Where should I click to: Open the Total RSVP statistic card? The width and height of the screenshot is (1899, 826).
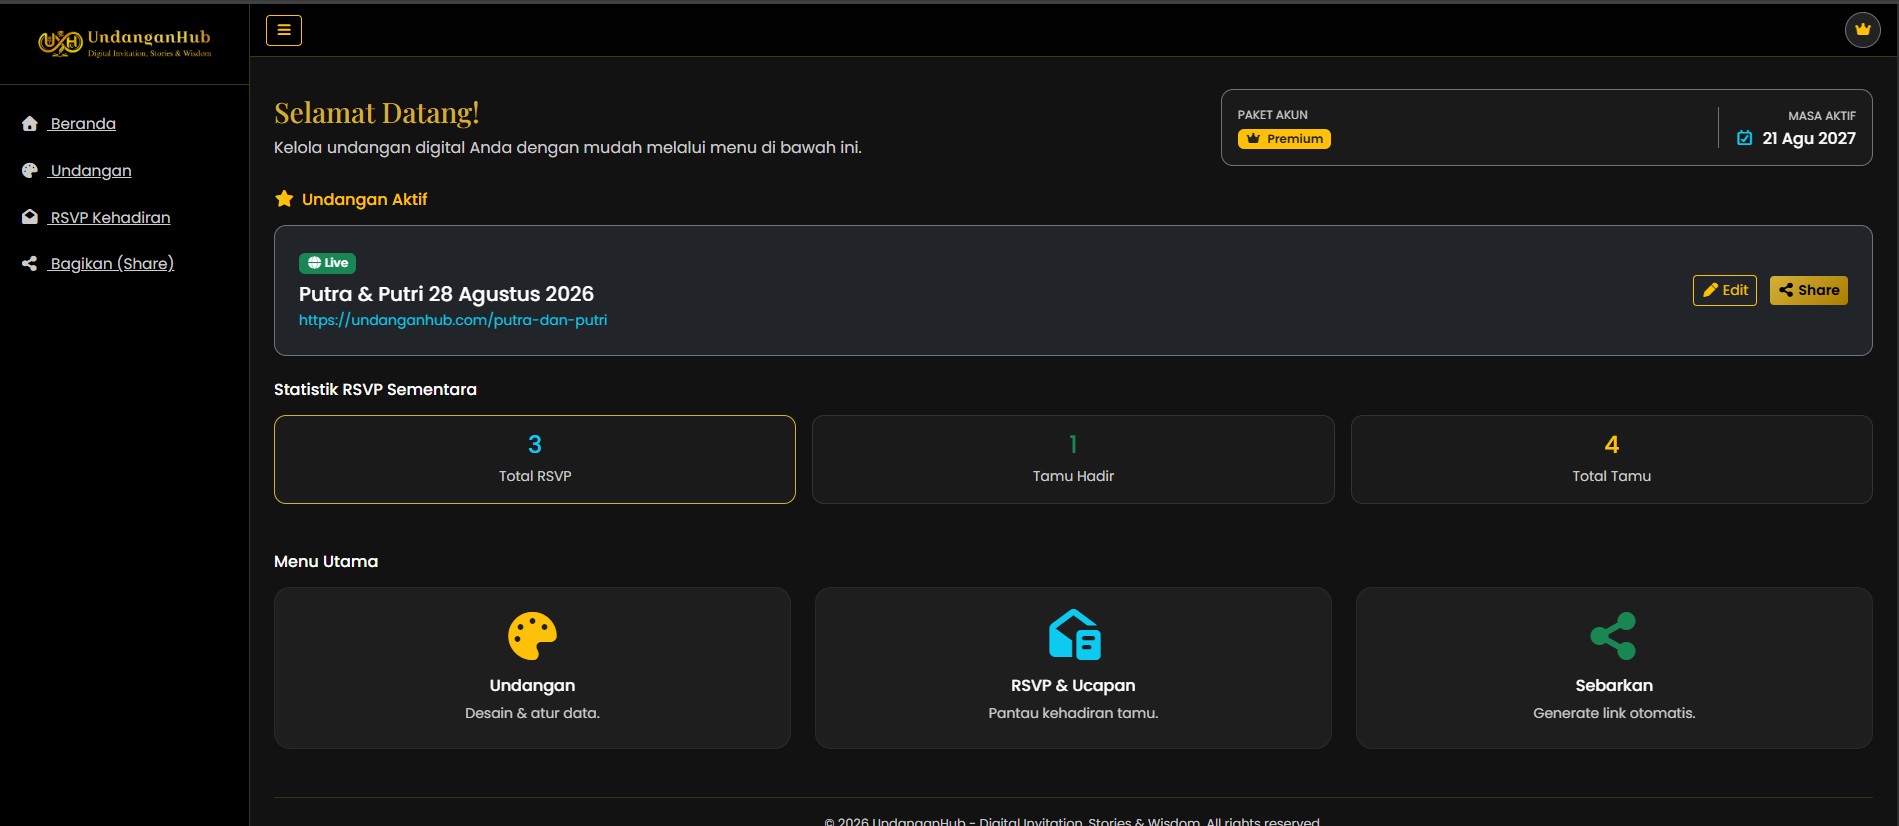coord(535,459)
